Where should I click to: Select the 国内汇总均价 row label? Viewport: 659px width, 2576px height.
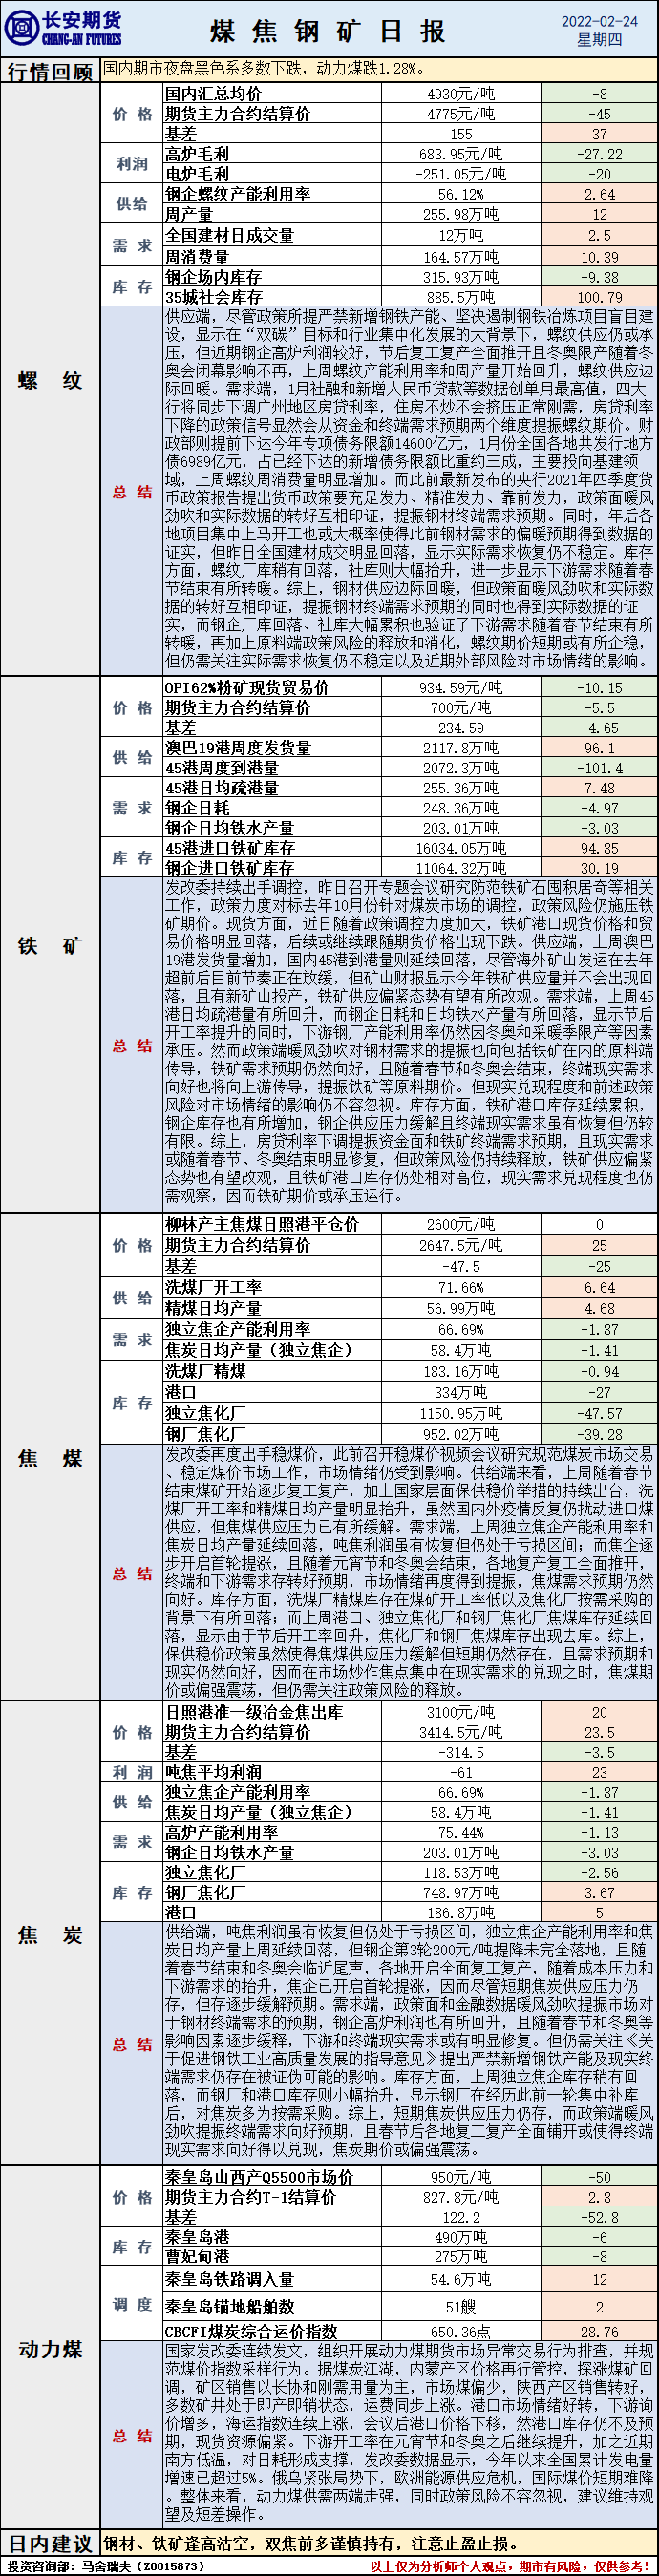tap(214, 93)
